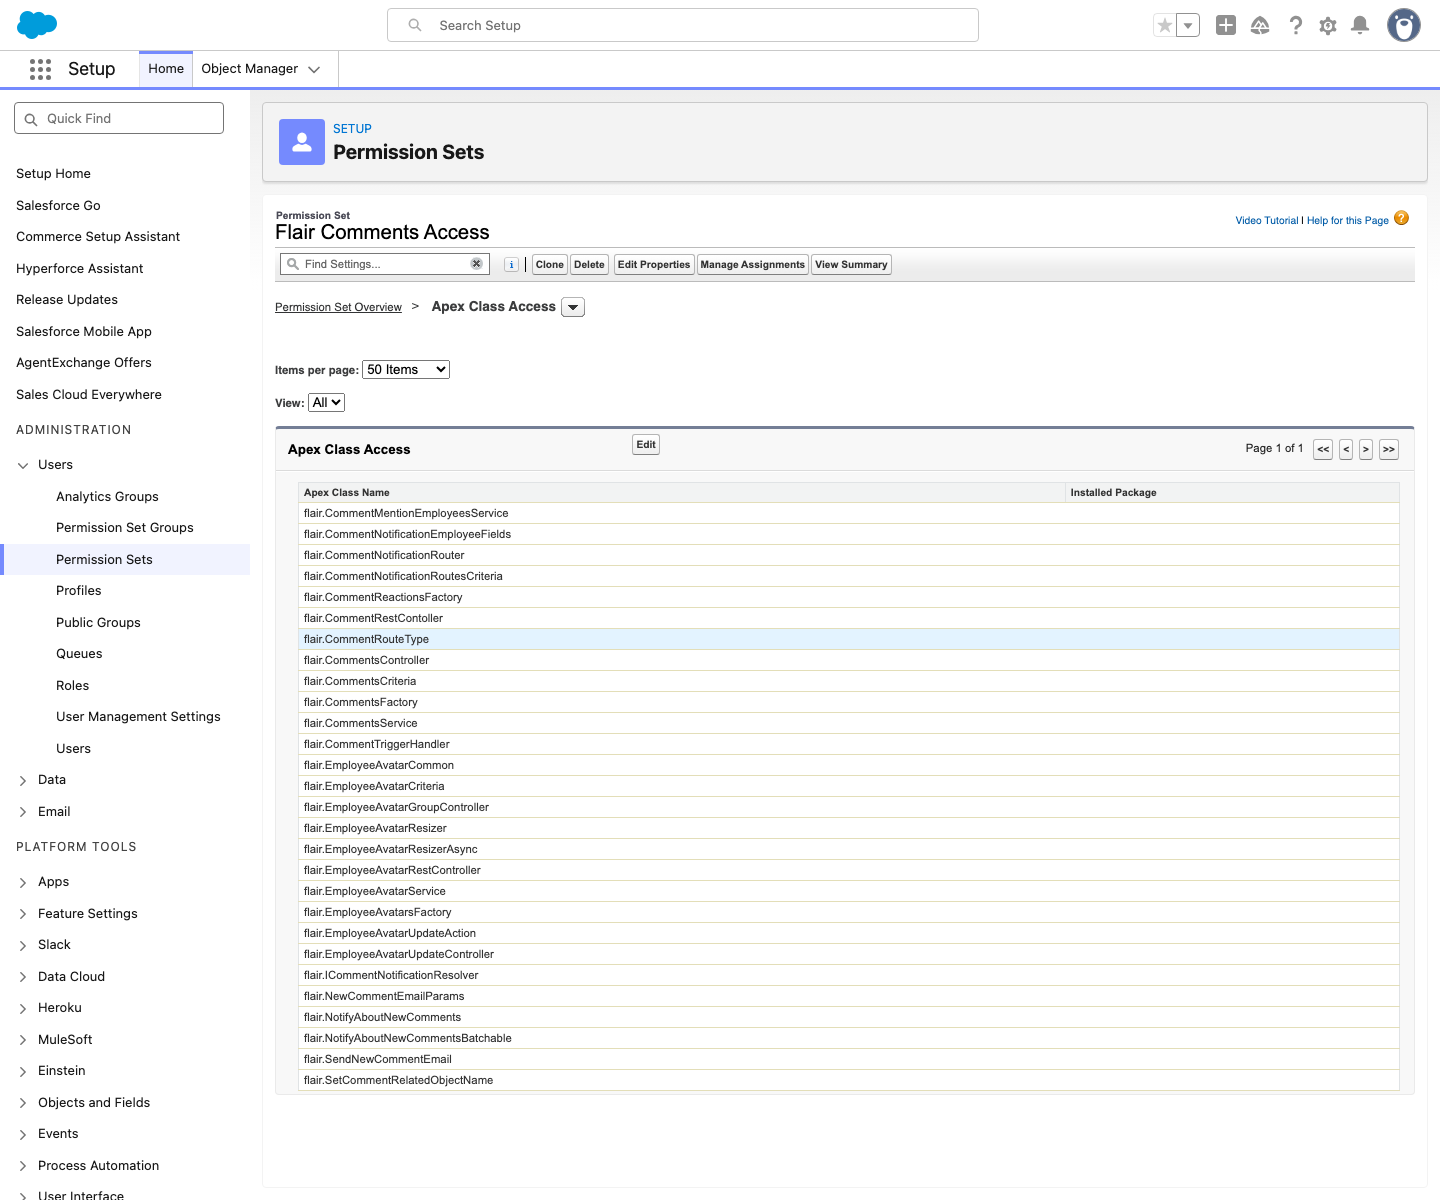This screenshot has height=1200, width=1440.
Task: View notifications bell
Action: (x=1360, y=25)
